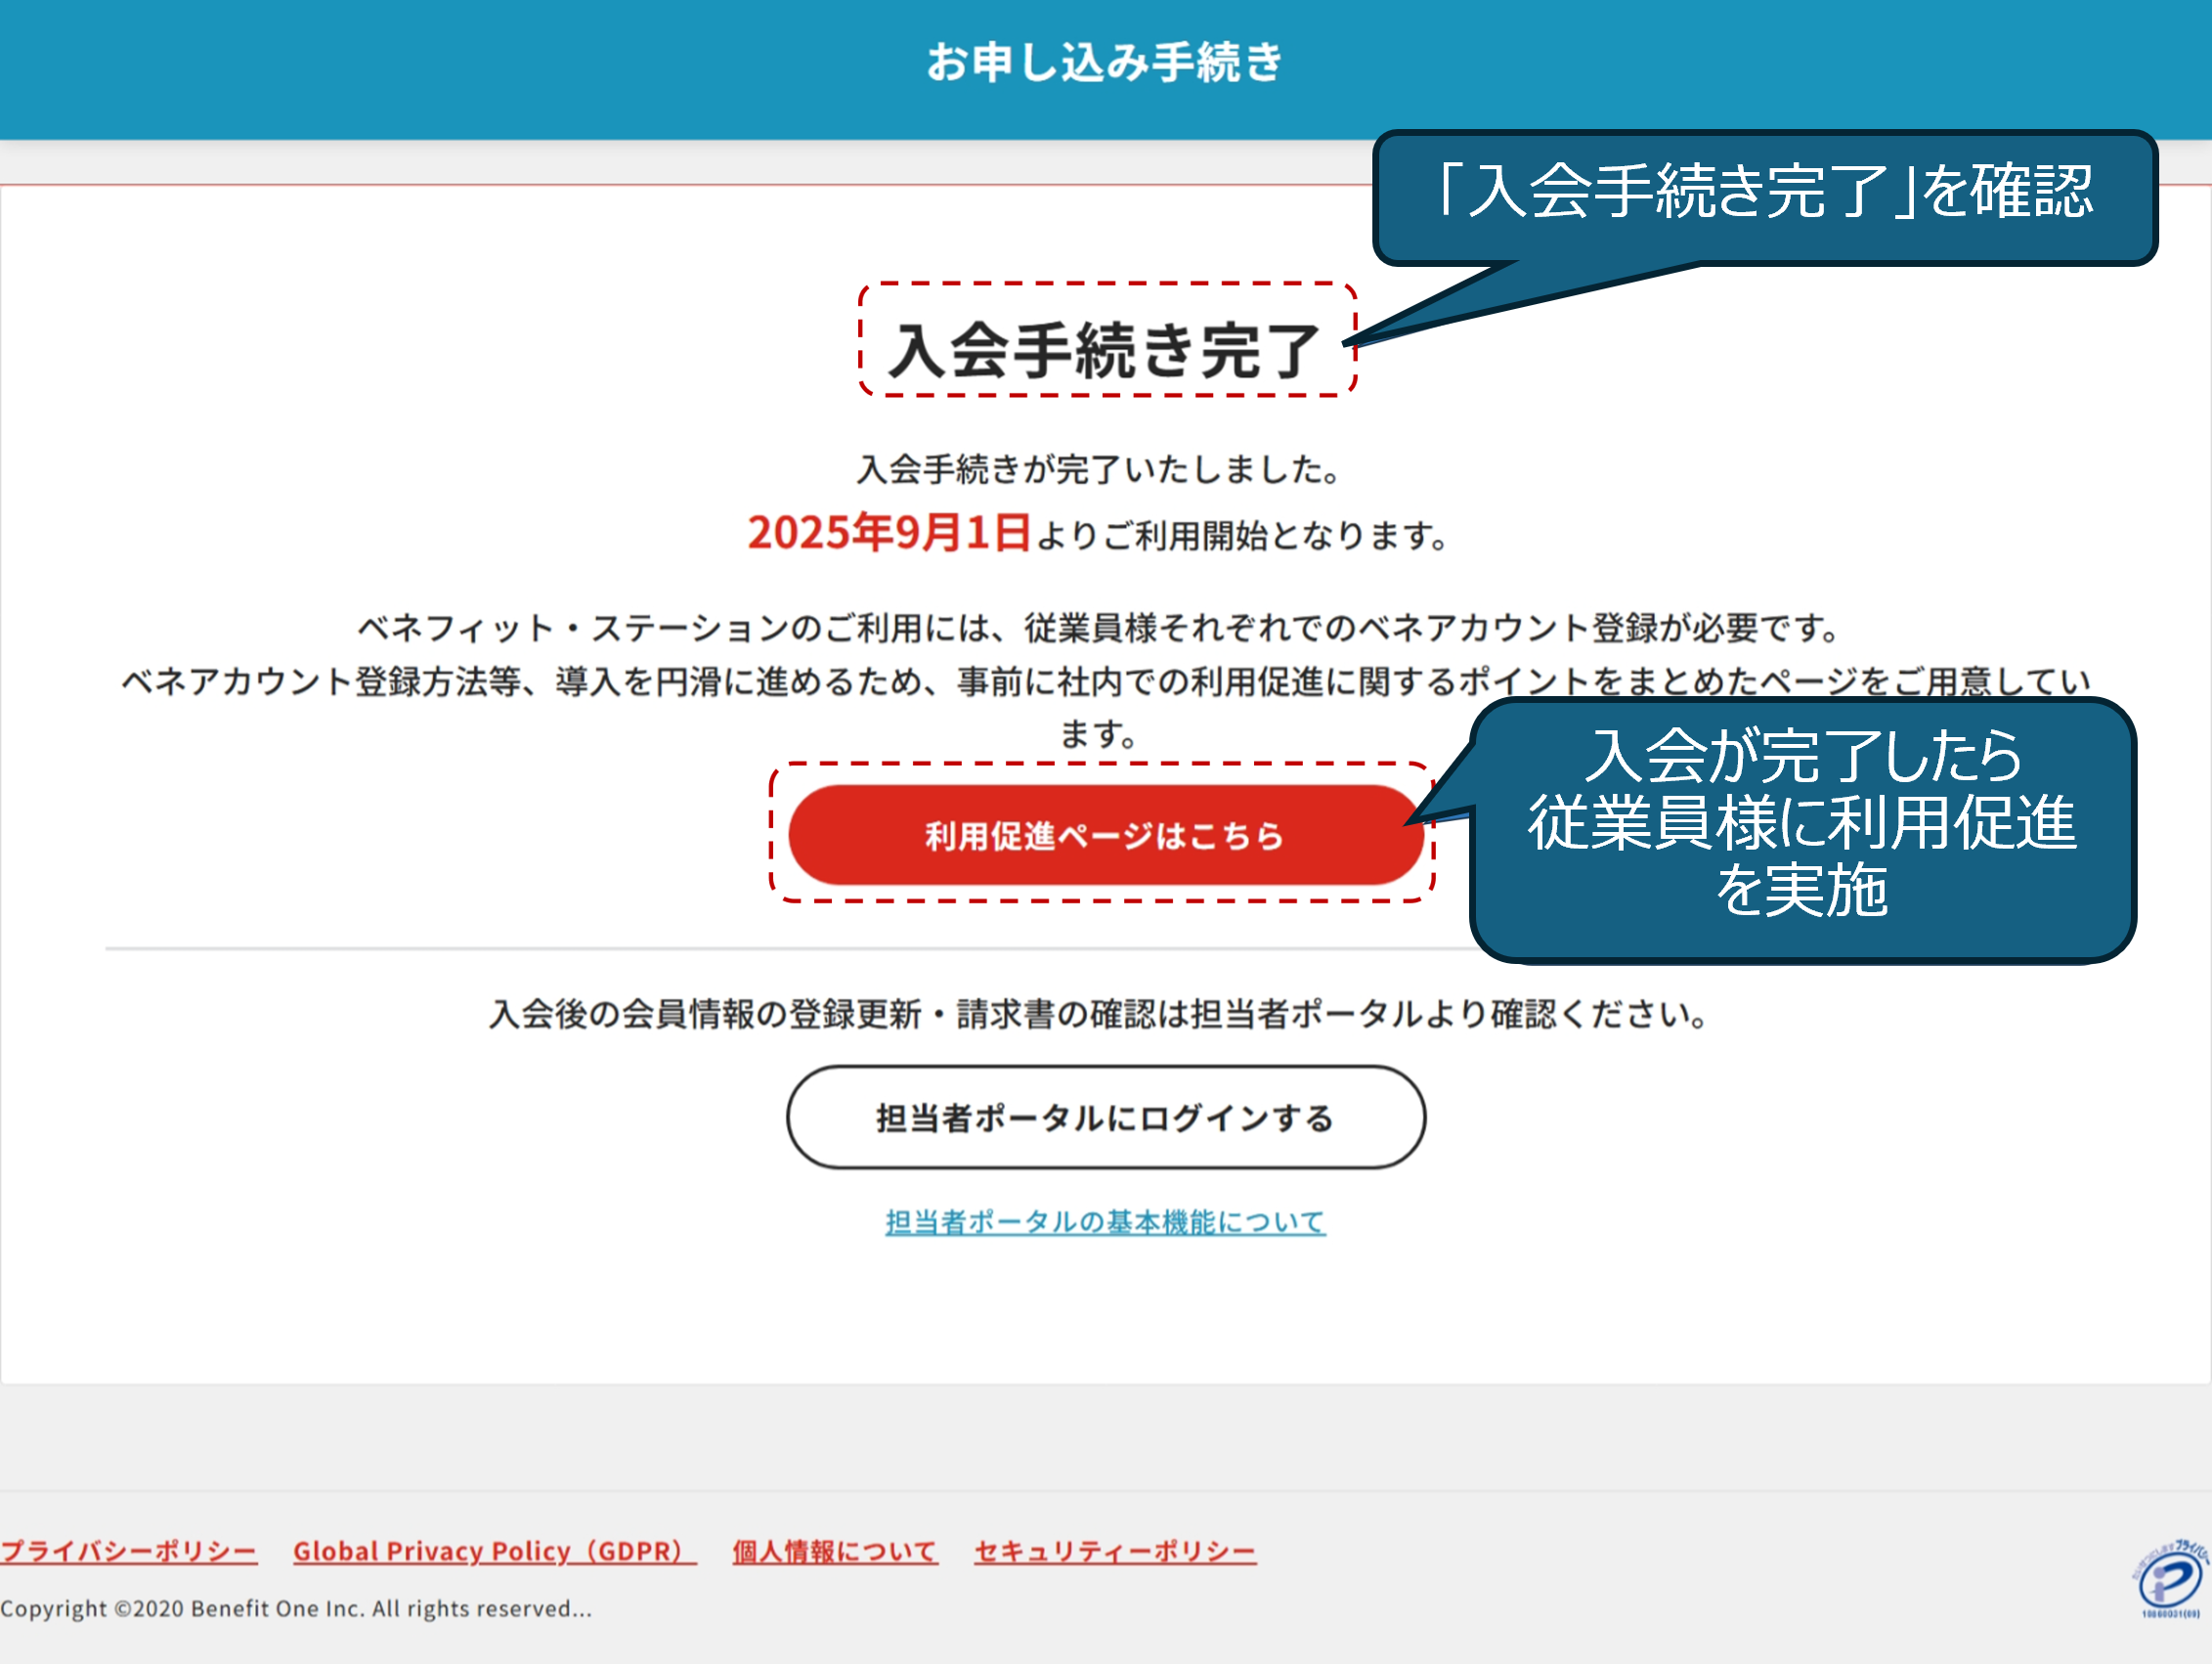2212x1664 pixels.
Task: Click the よりご利用開始となります text
Action: click(1242, 536)
